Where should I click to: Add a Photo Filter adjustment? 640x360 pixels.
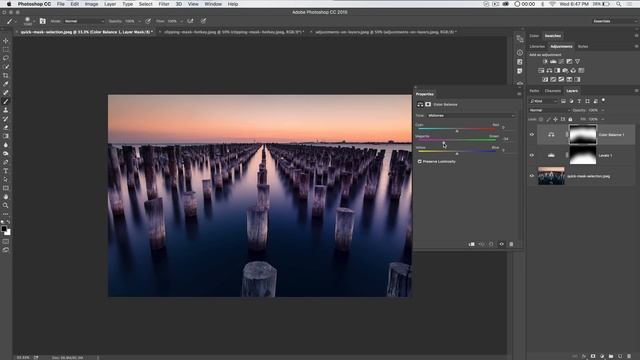[x=565, y=71]
